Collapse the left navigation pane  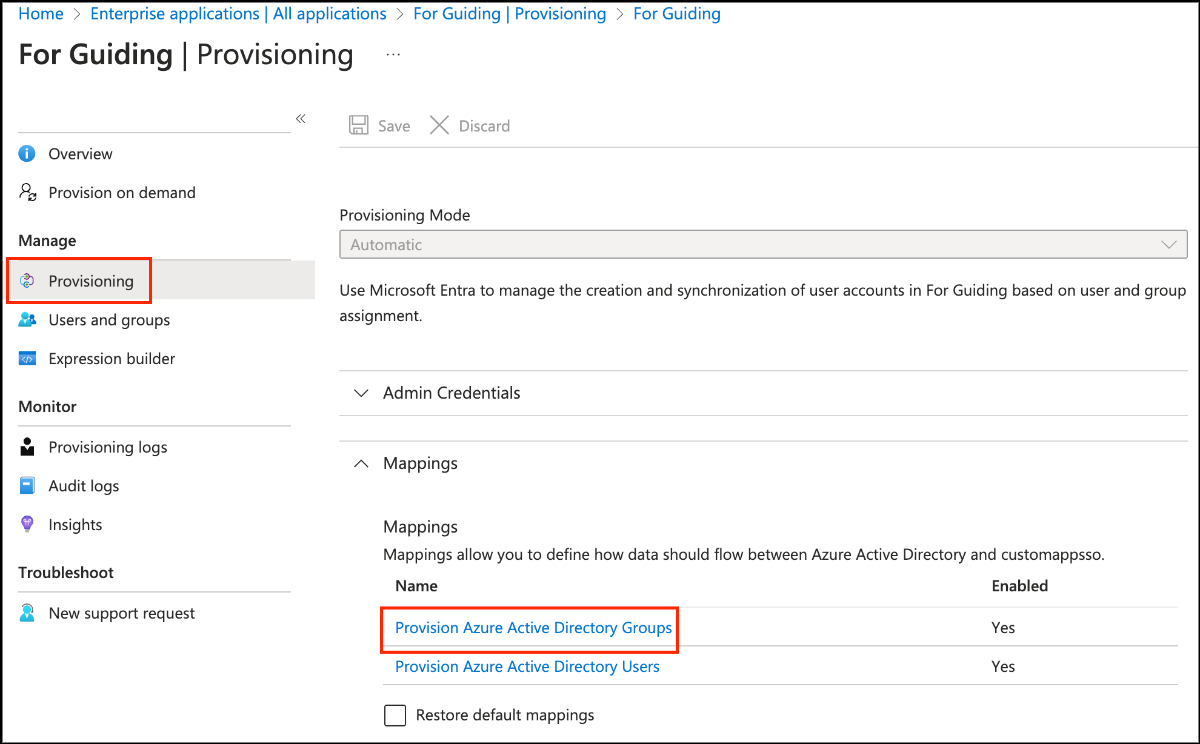(300, 119)
